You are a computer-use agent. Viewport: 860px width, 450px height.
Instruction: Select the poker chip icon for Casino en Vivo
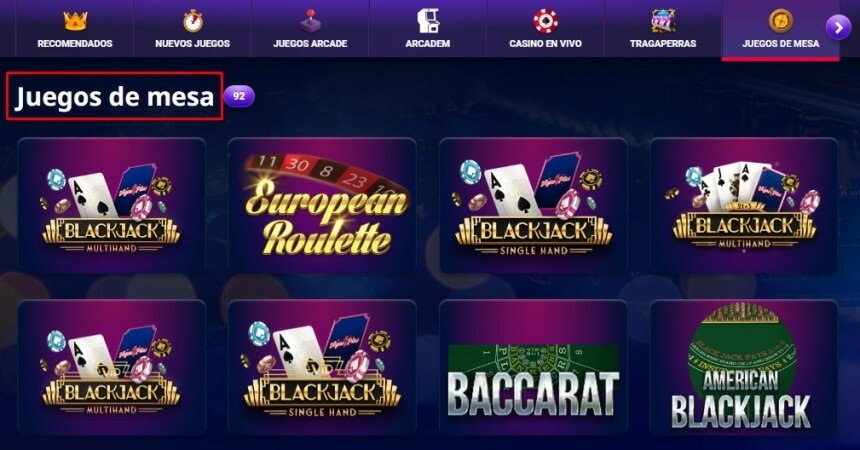pyautogui.click(x=545, y=21)
